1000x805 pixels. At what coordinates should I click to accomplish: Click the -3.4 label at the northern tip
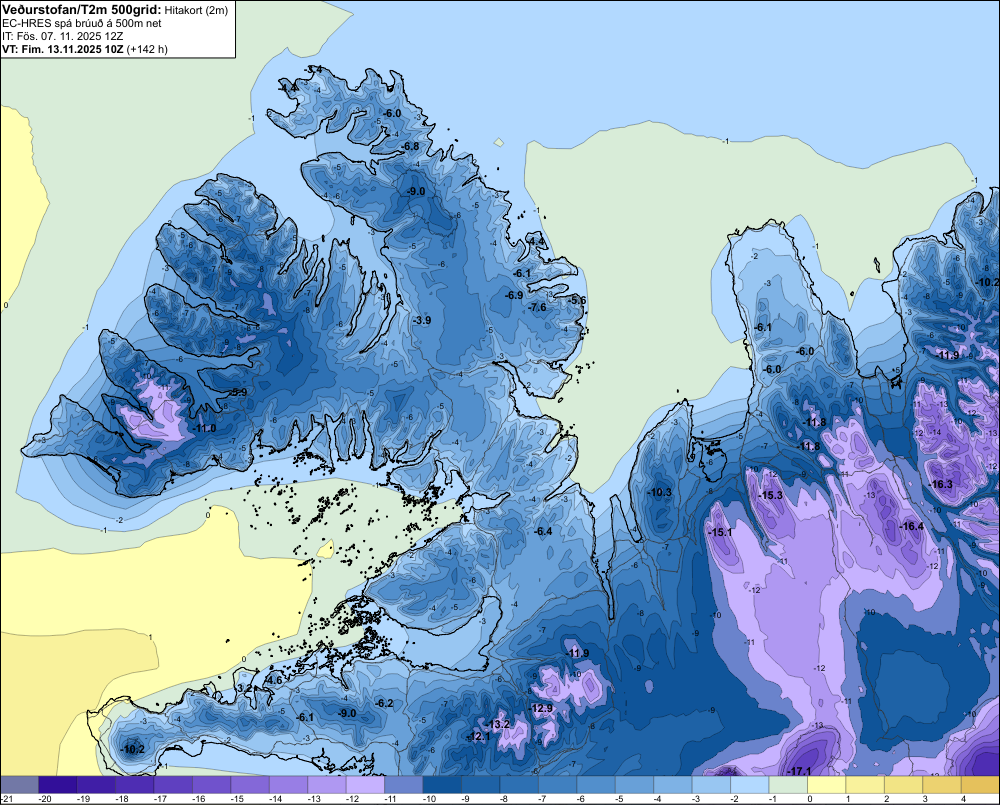pyautogui.click(x=313, y=69)
